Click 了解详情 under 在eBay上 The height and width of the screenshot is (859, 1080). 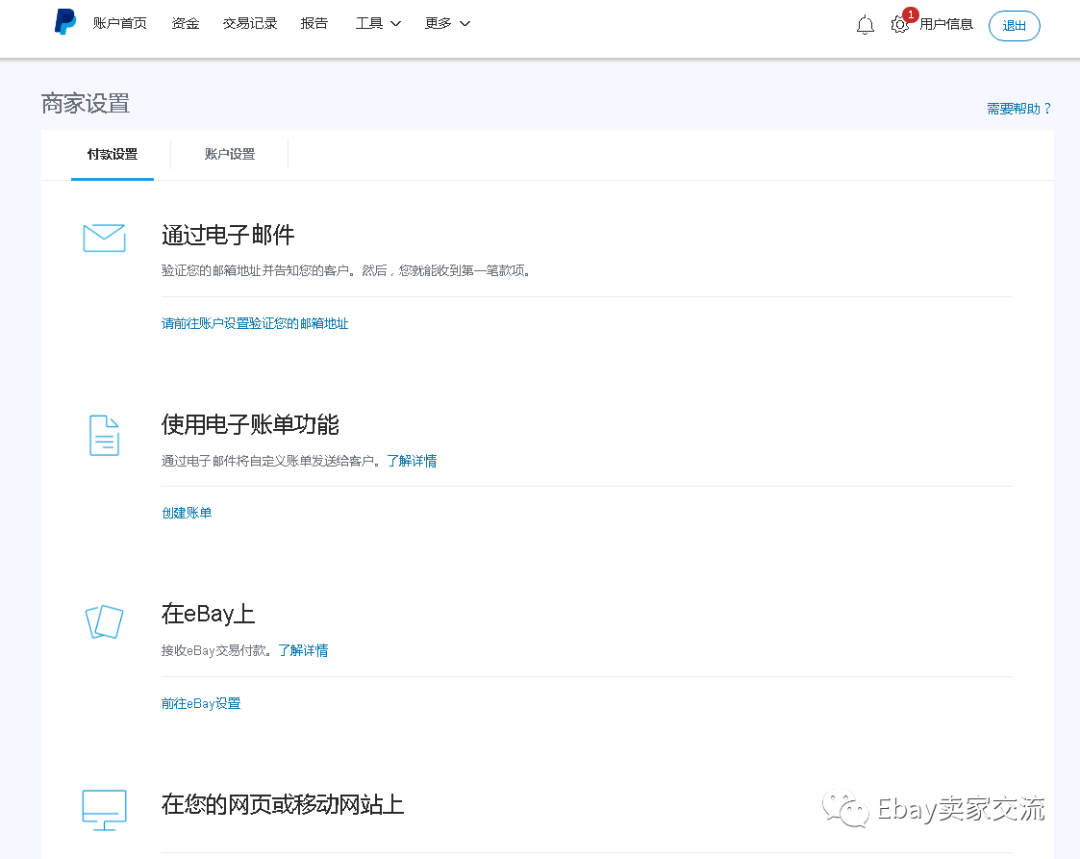click(x=303, y=651)
